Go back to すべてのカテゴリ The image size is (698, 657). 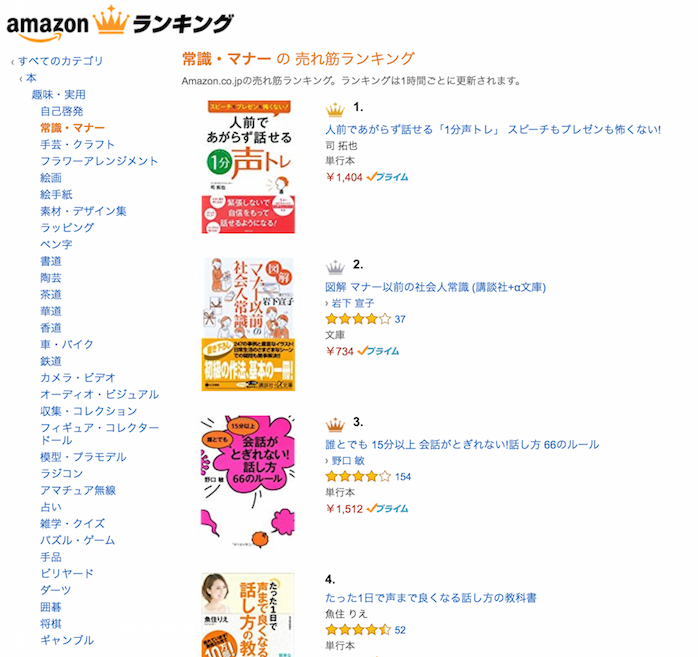tap(60, 61)
